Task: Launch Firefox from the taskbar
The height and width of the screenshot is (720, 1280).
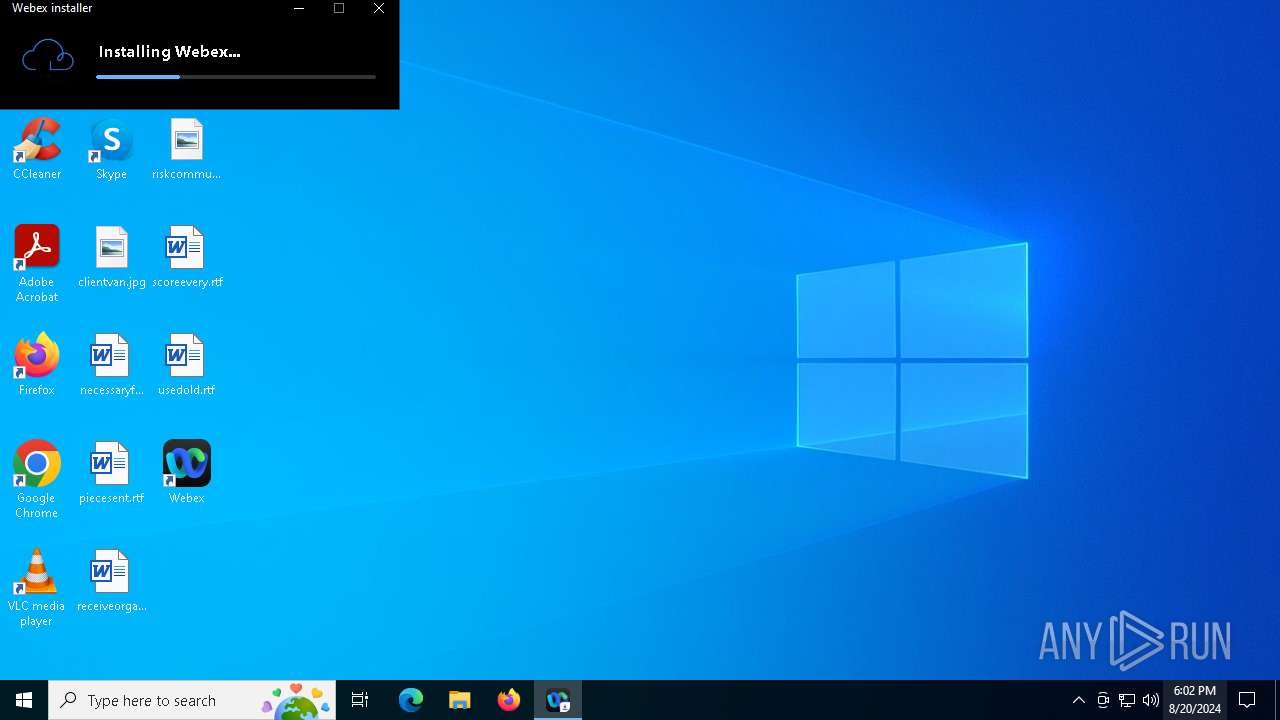Action: [508, 700]
